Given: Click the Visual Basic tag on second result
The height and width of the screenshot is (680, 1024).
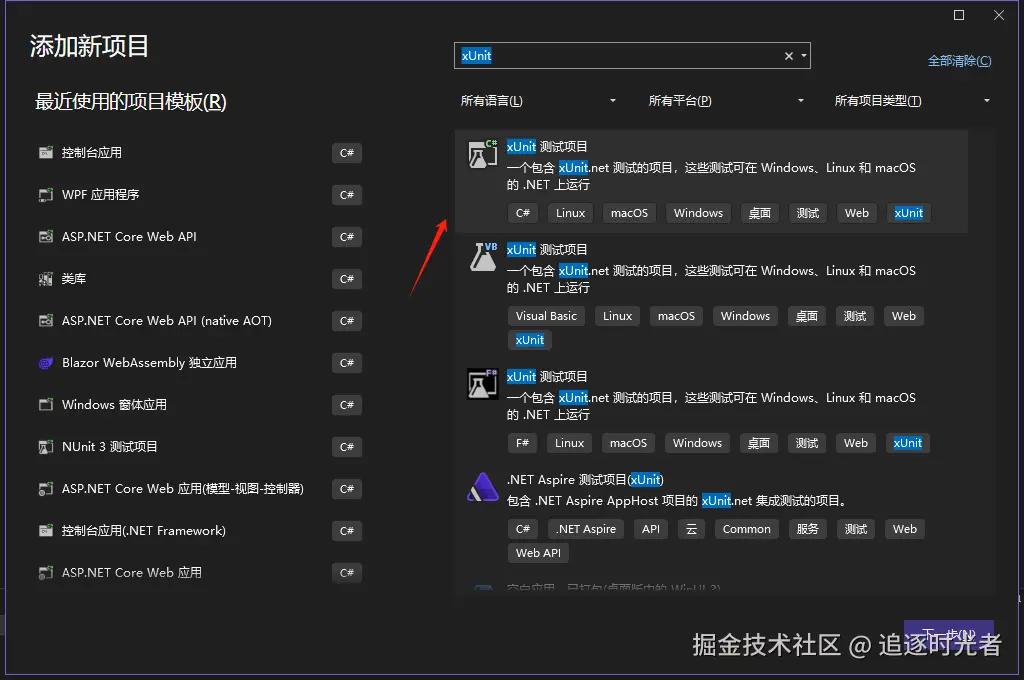Looking at the screenshot, I should click(546, 316).
